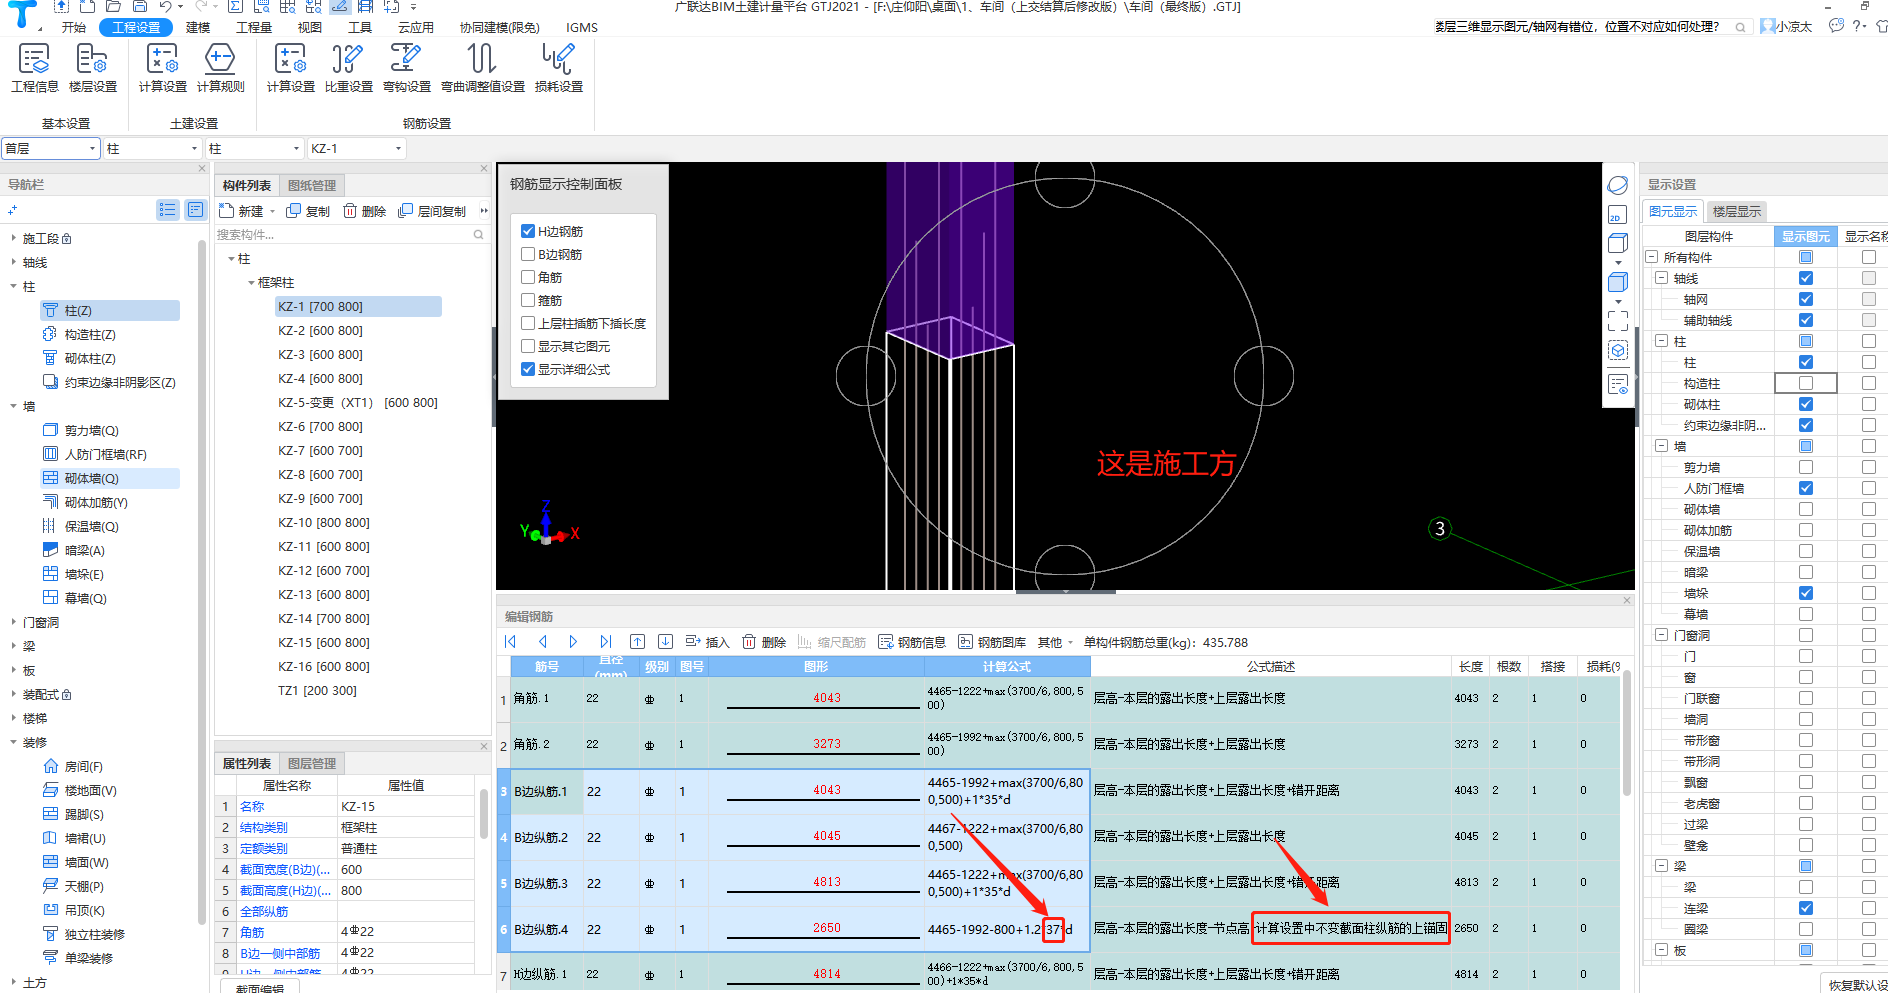The height and width of the screenshot is (993, 1888).
Task: Click full-extent zoom frame icon
Action: 1617,320
